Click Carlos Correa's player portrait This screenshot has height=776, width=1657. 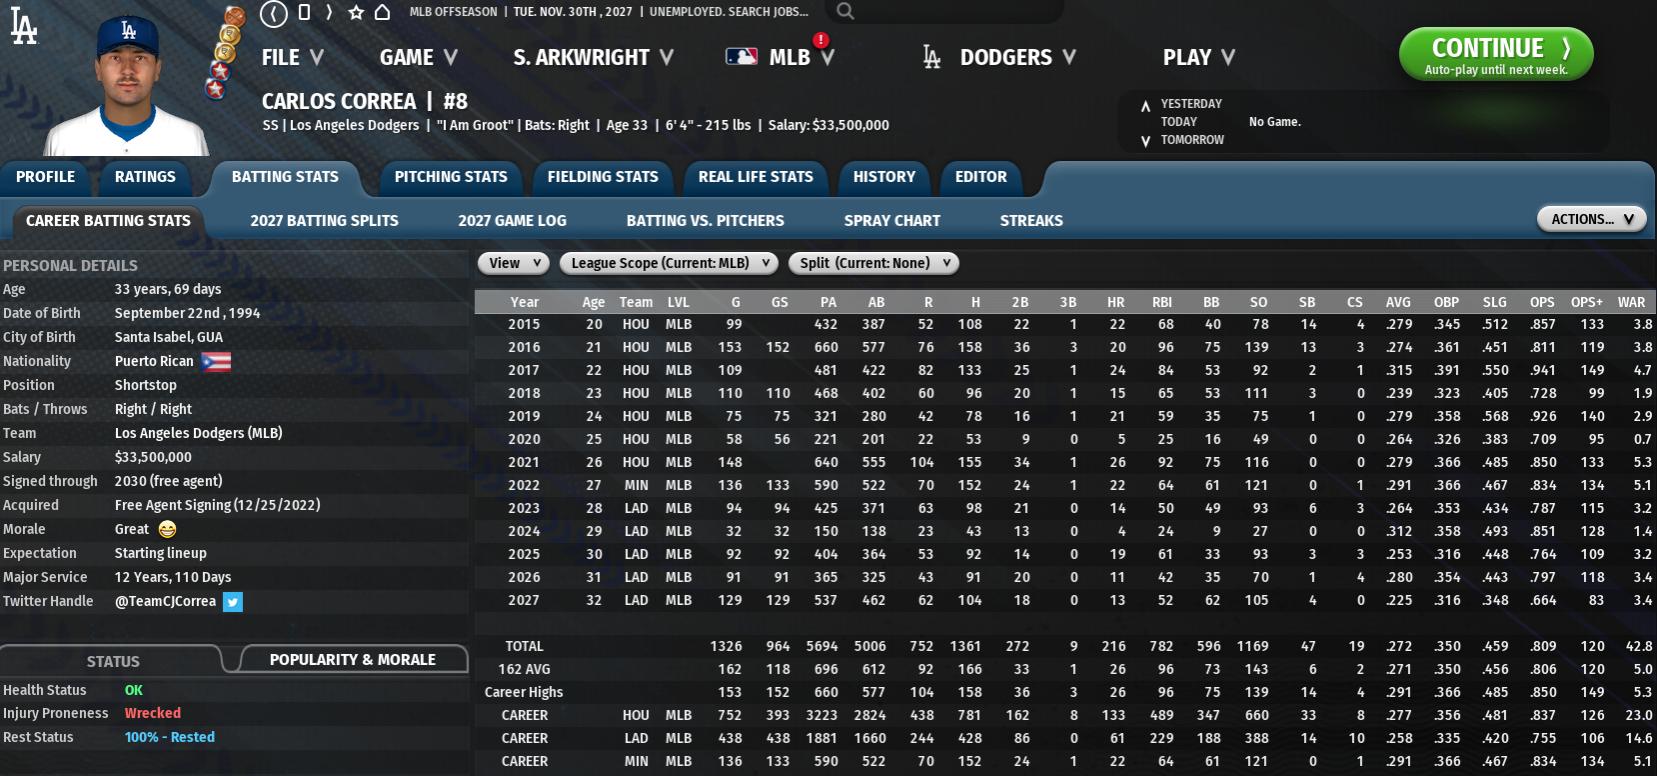click(125, 85)
